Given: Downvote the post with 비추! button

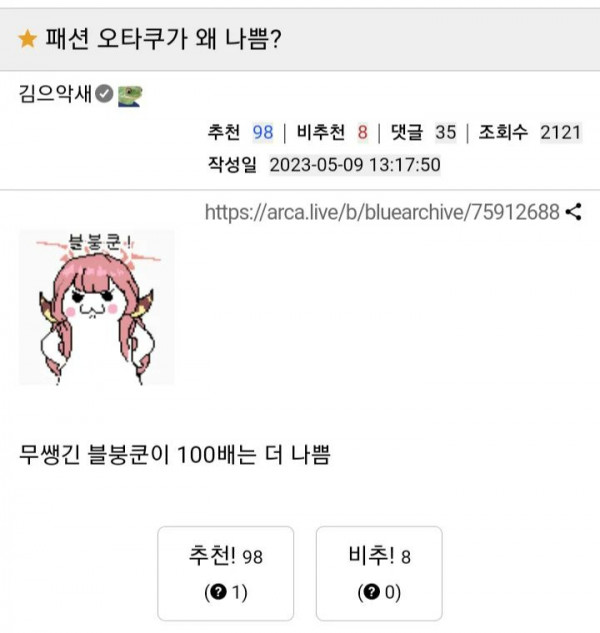Looking at the screenshot, I should (379, 573).
